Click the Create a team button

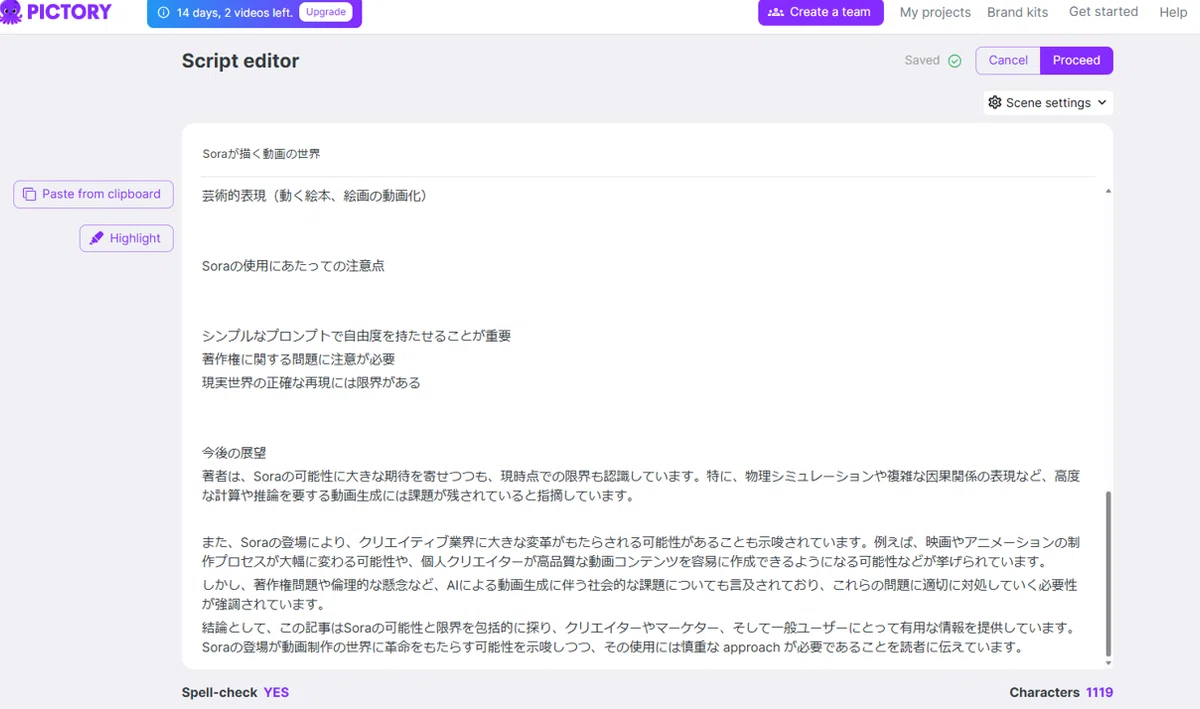point(821,12)
